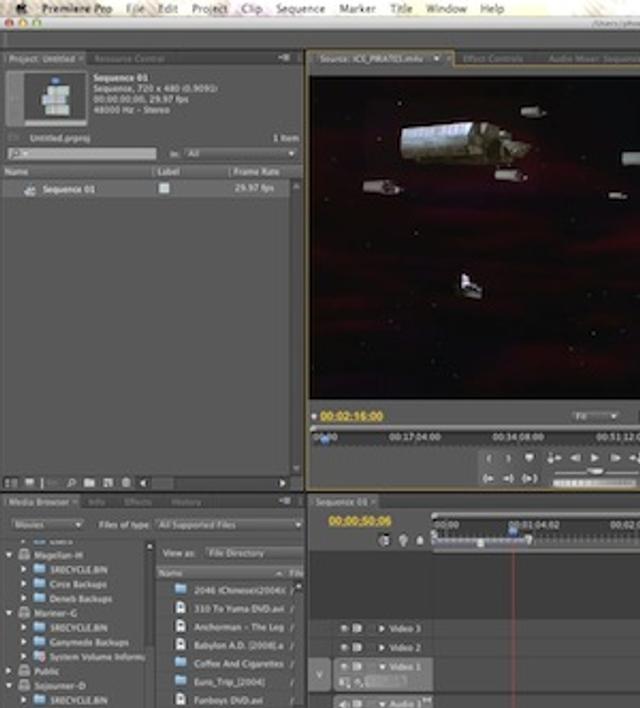The height and width of the screenshot is (708, 640).
Task: Click the label color swatch of Sequence 01
Action: pyautogui.click(x=164, y=188)
